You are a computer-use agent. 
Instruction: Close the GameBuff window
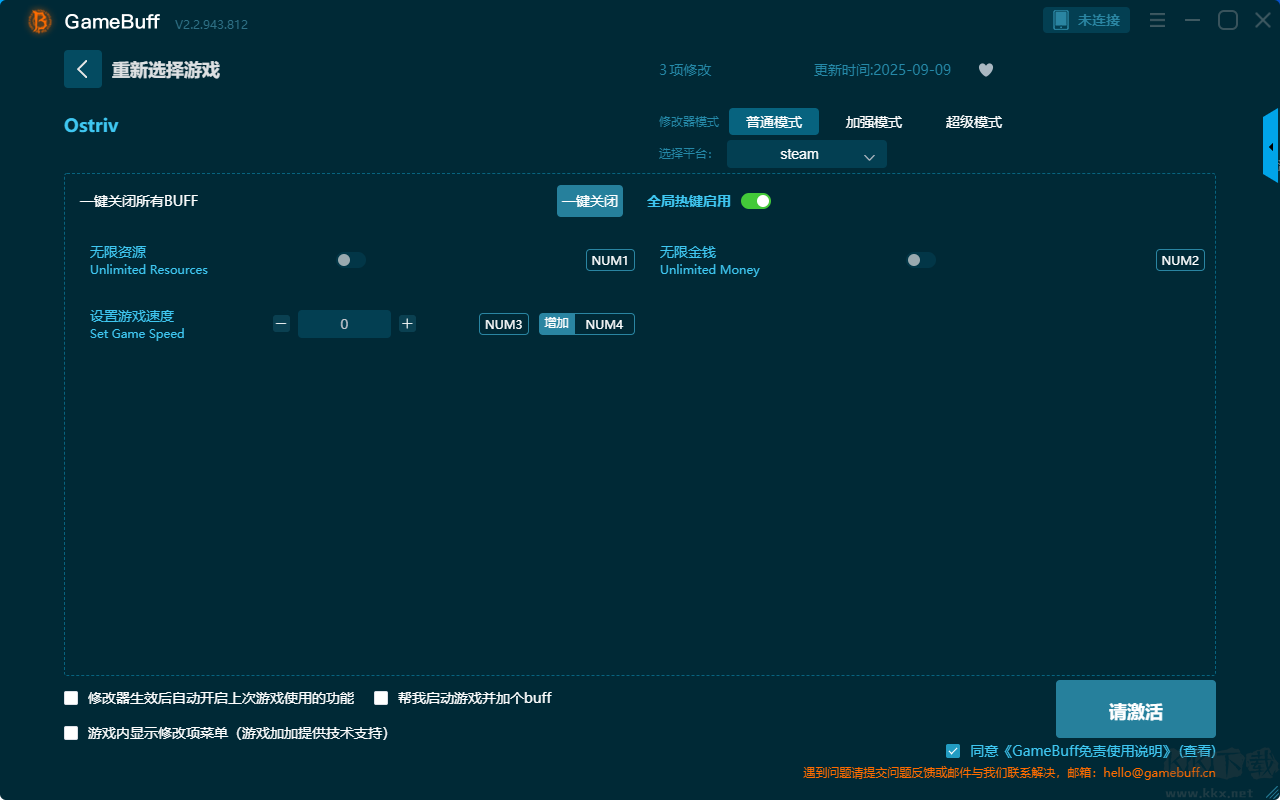[x=1263, y=20]
